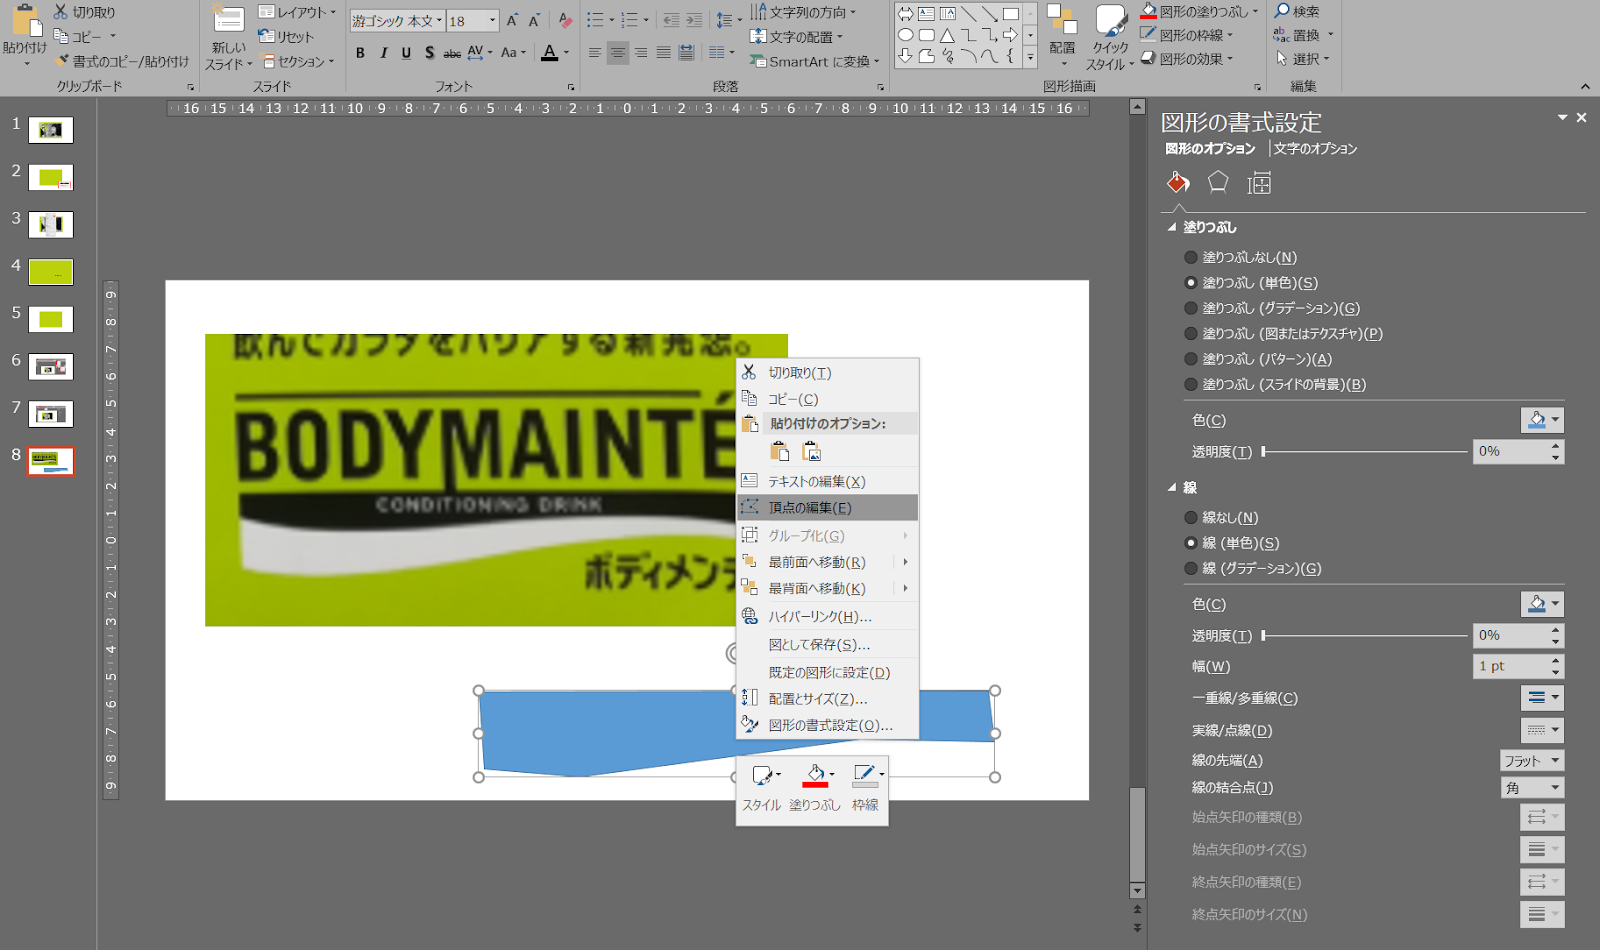Image resolution: width=1600 pixels, height=950 pixels.
Task: Align text right in paragraph group
Action: (641, 53)
